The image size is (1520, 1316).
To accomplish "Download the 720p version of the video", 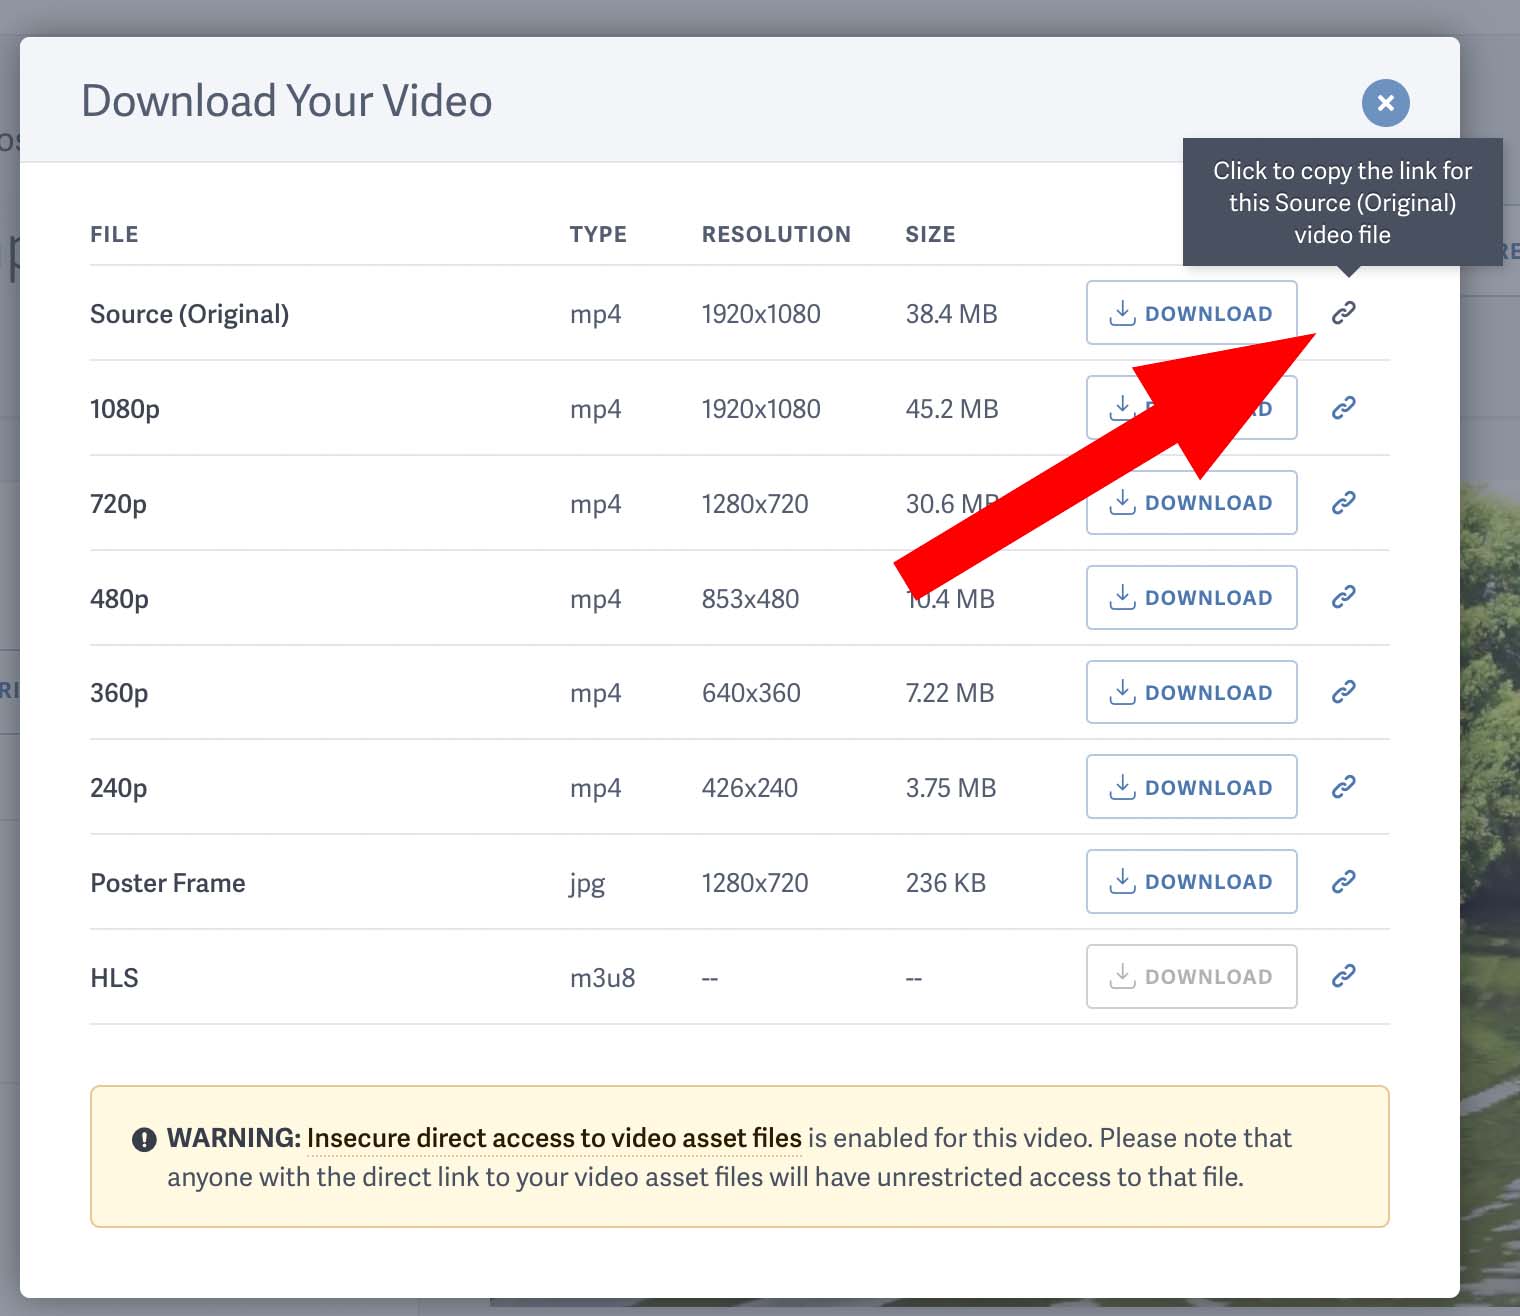I will [1191, 502].
